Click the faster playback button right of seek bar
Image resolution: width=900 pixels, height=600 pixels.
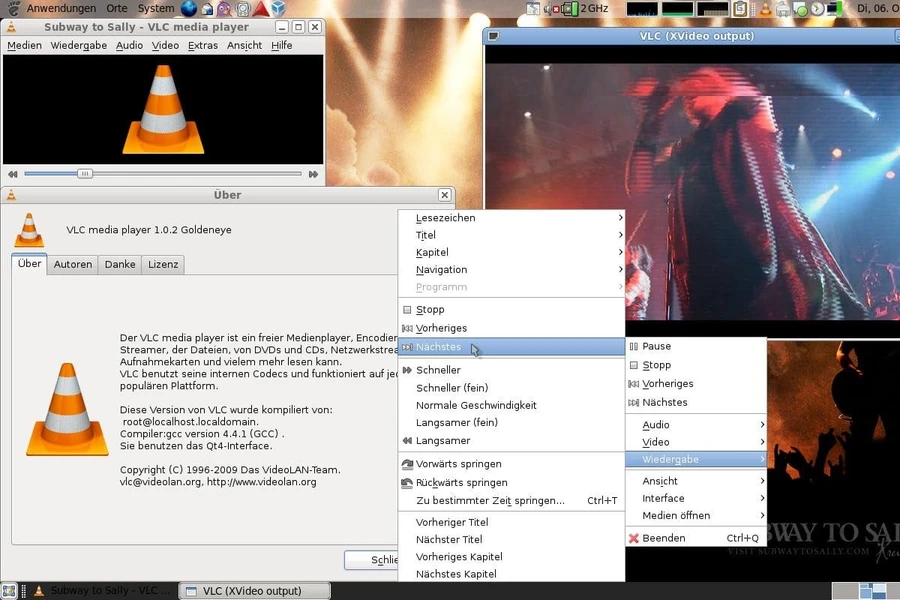click(313, 174)
